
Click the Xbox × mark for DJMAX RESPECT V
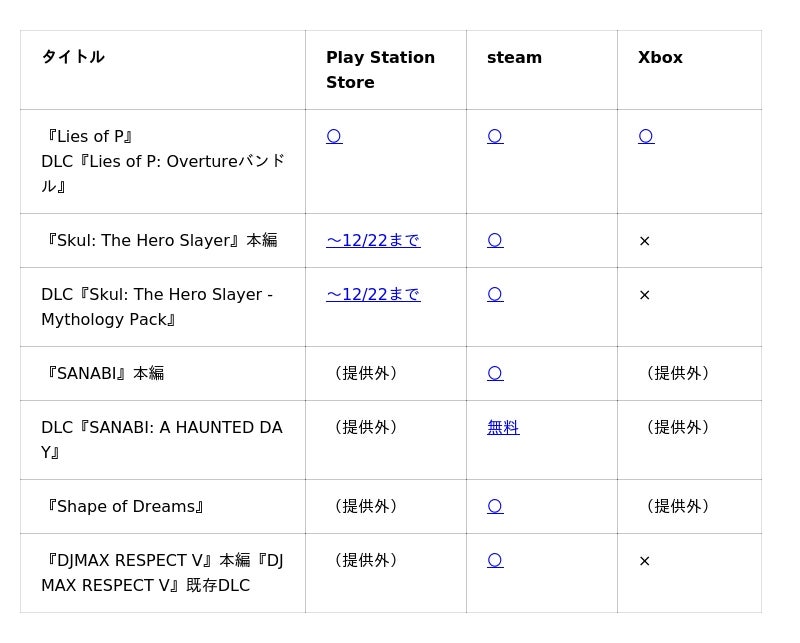click(644, 561)
